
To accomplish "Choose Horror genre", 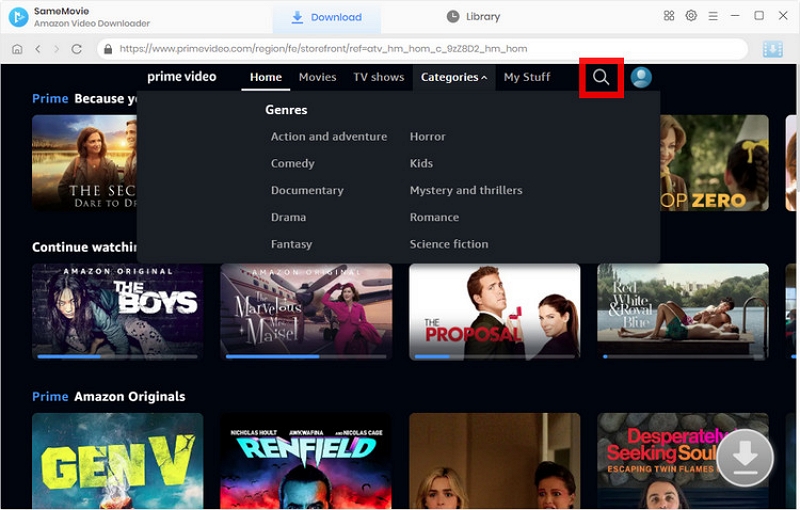I will pyautogui.click(x=428, y=137).
